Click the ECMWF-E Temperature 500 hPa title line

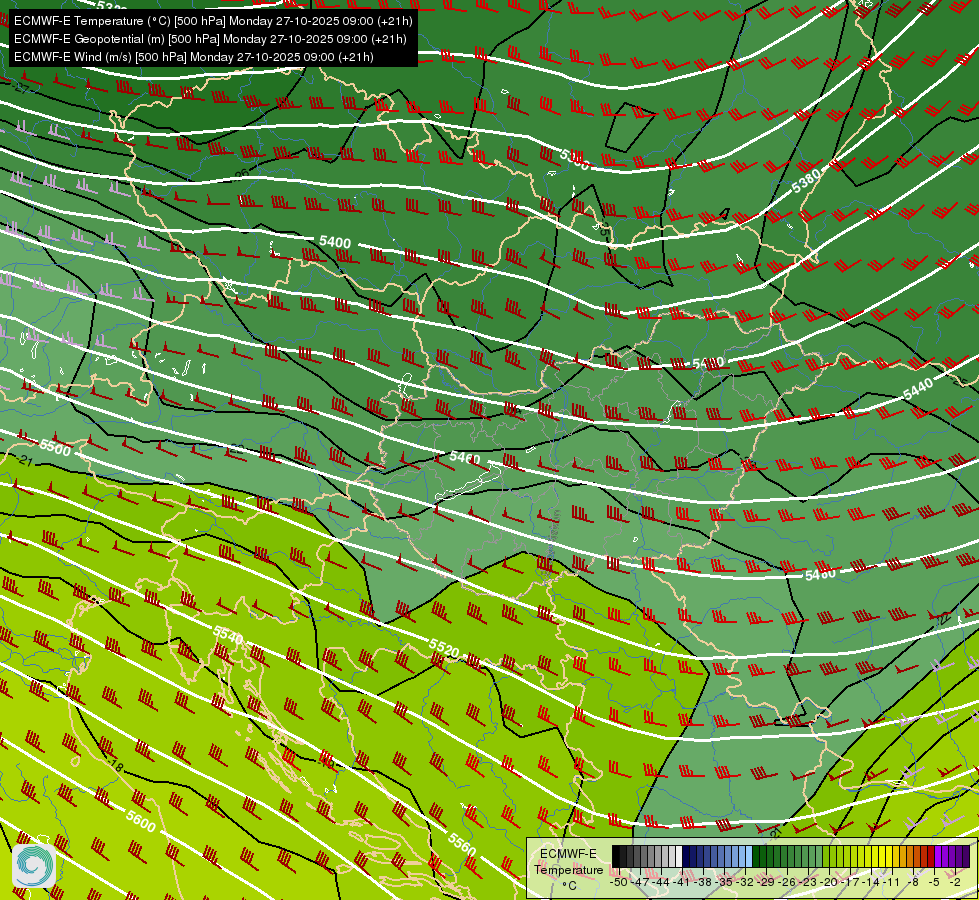(x=213, y=21)
